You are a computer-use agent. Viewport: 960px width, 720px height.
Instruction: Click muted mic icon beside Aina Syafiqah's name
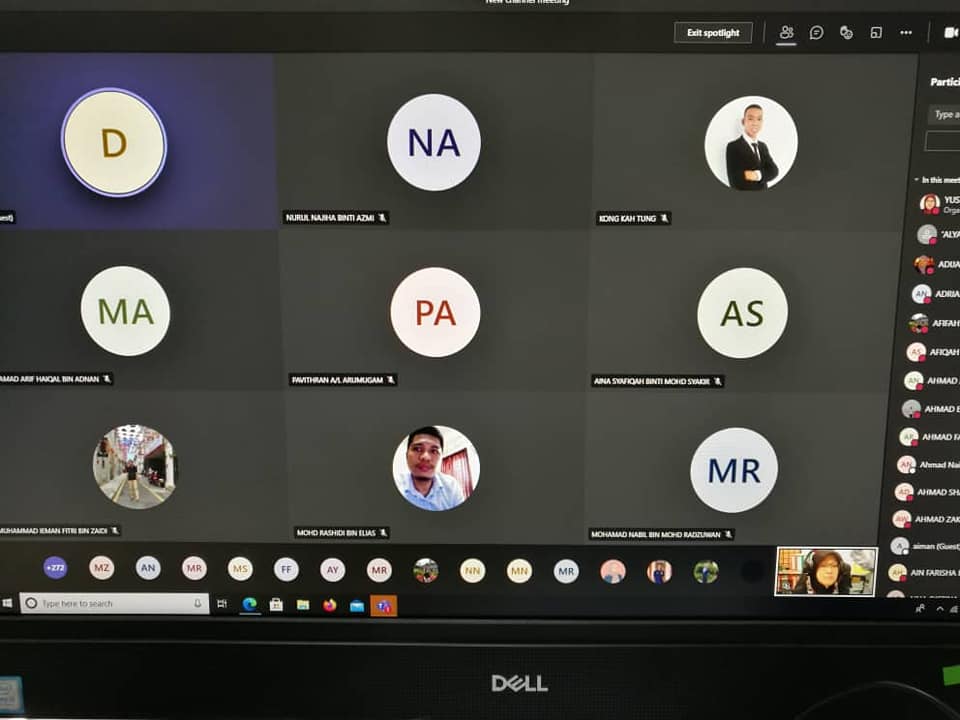point(718,381)
